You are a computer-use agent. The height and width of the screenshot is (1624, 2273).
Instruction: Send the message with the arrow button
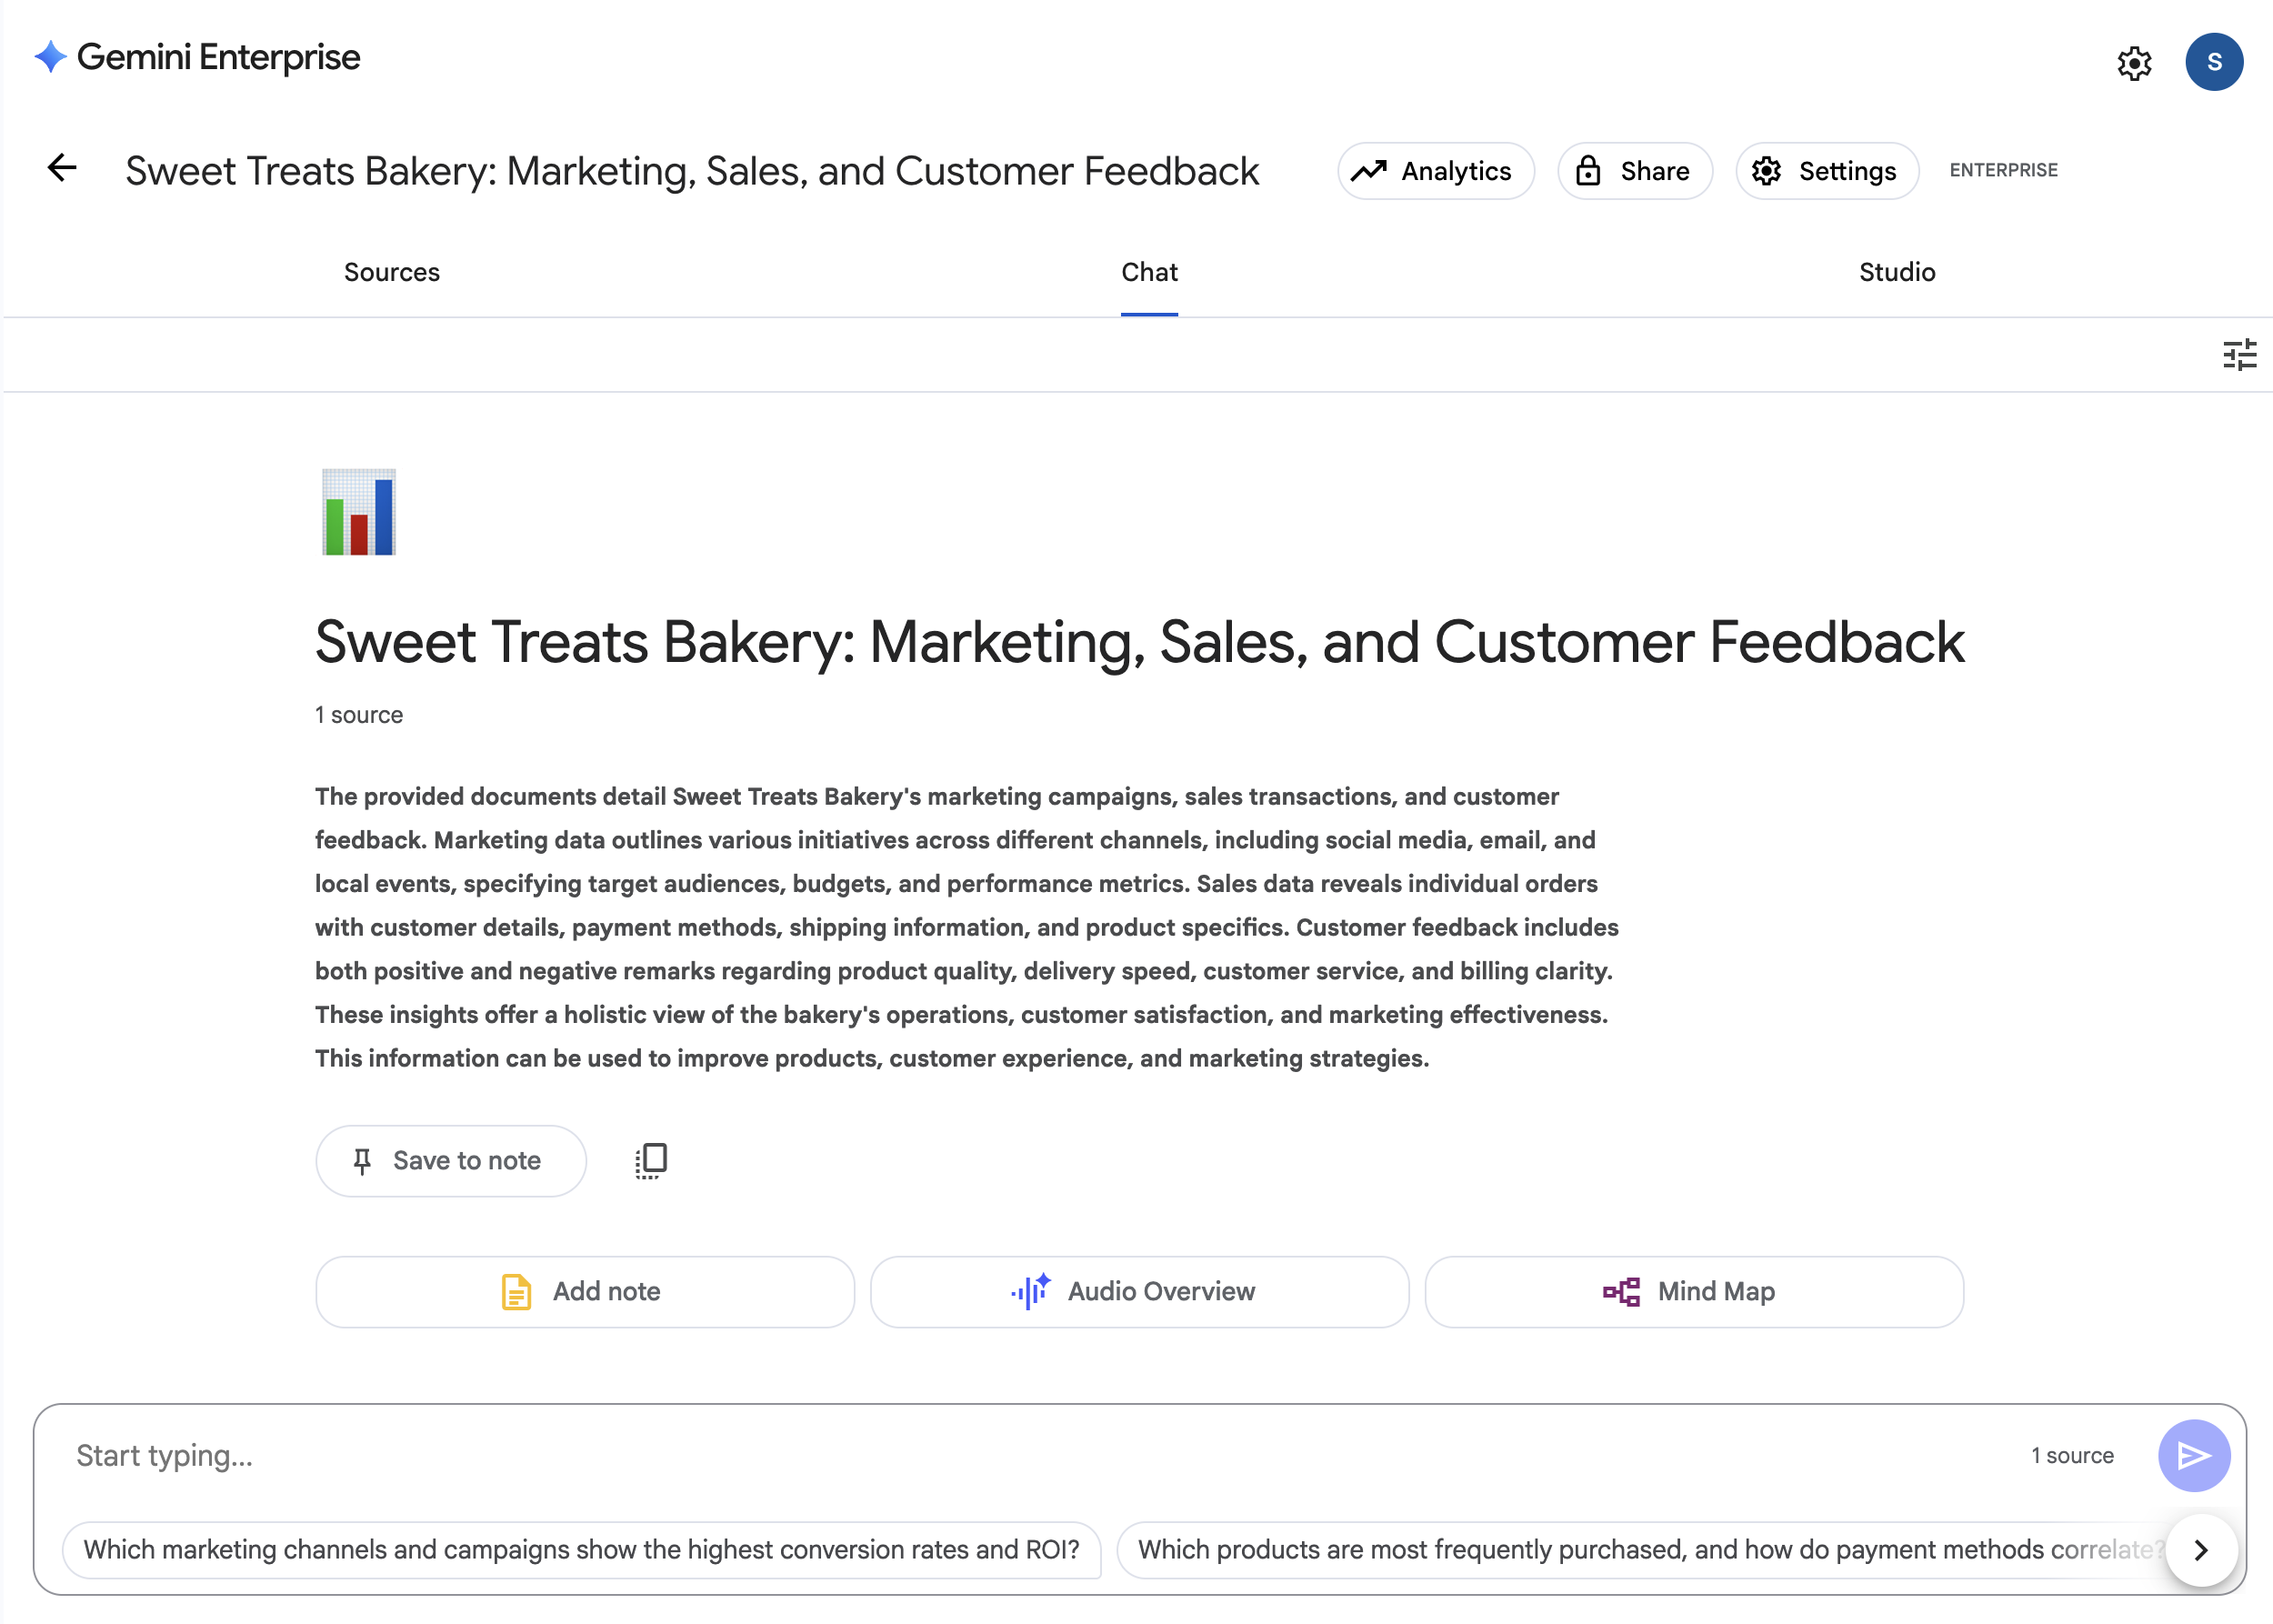coord(2193,1455)
